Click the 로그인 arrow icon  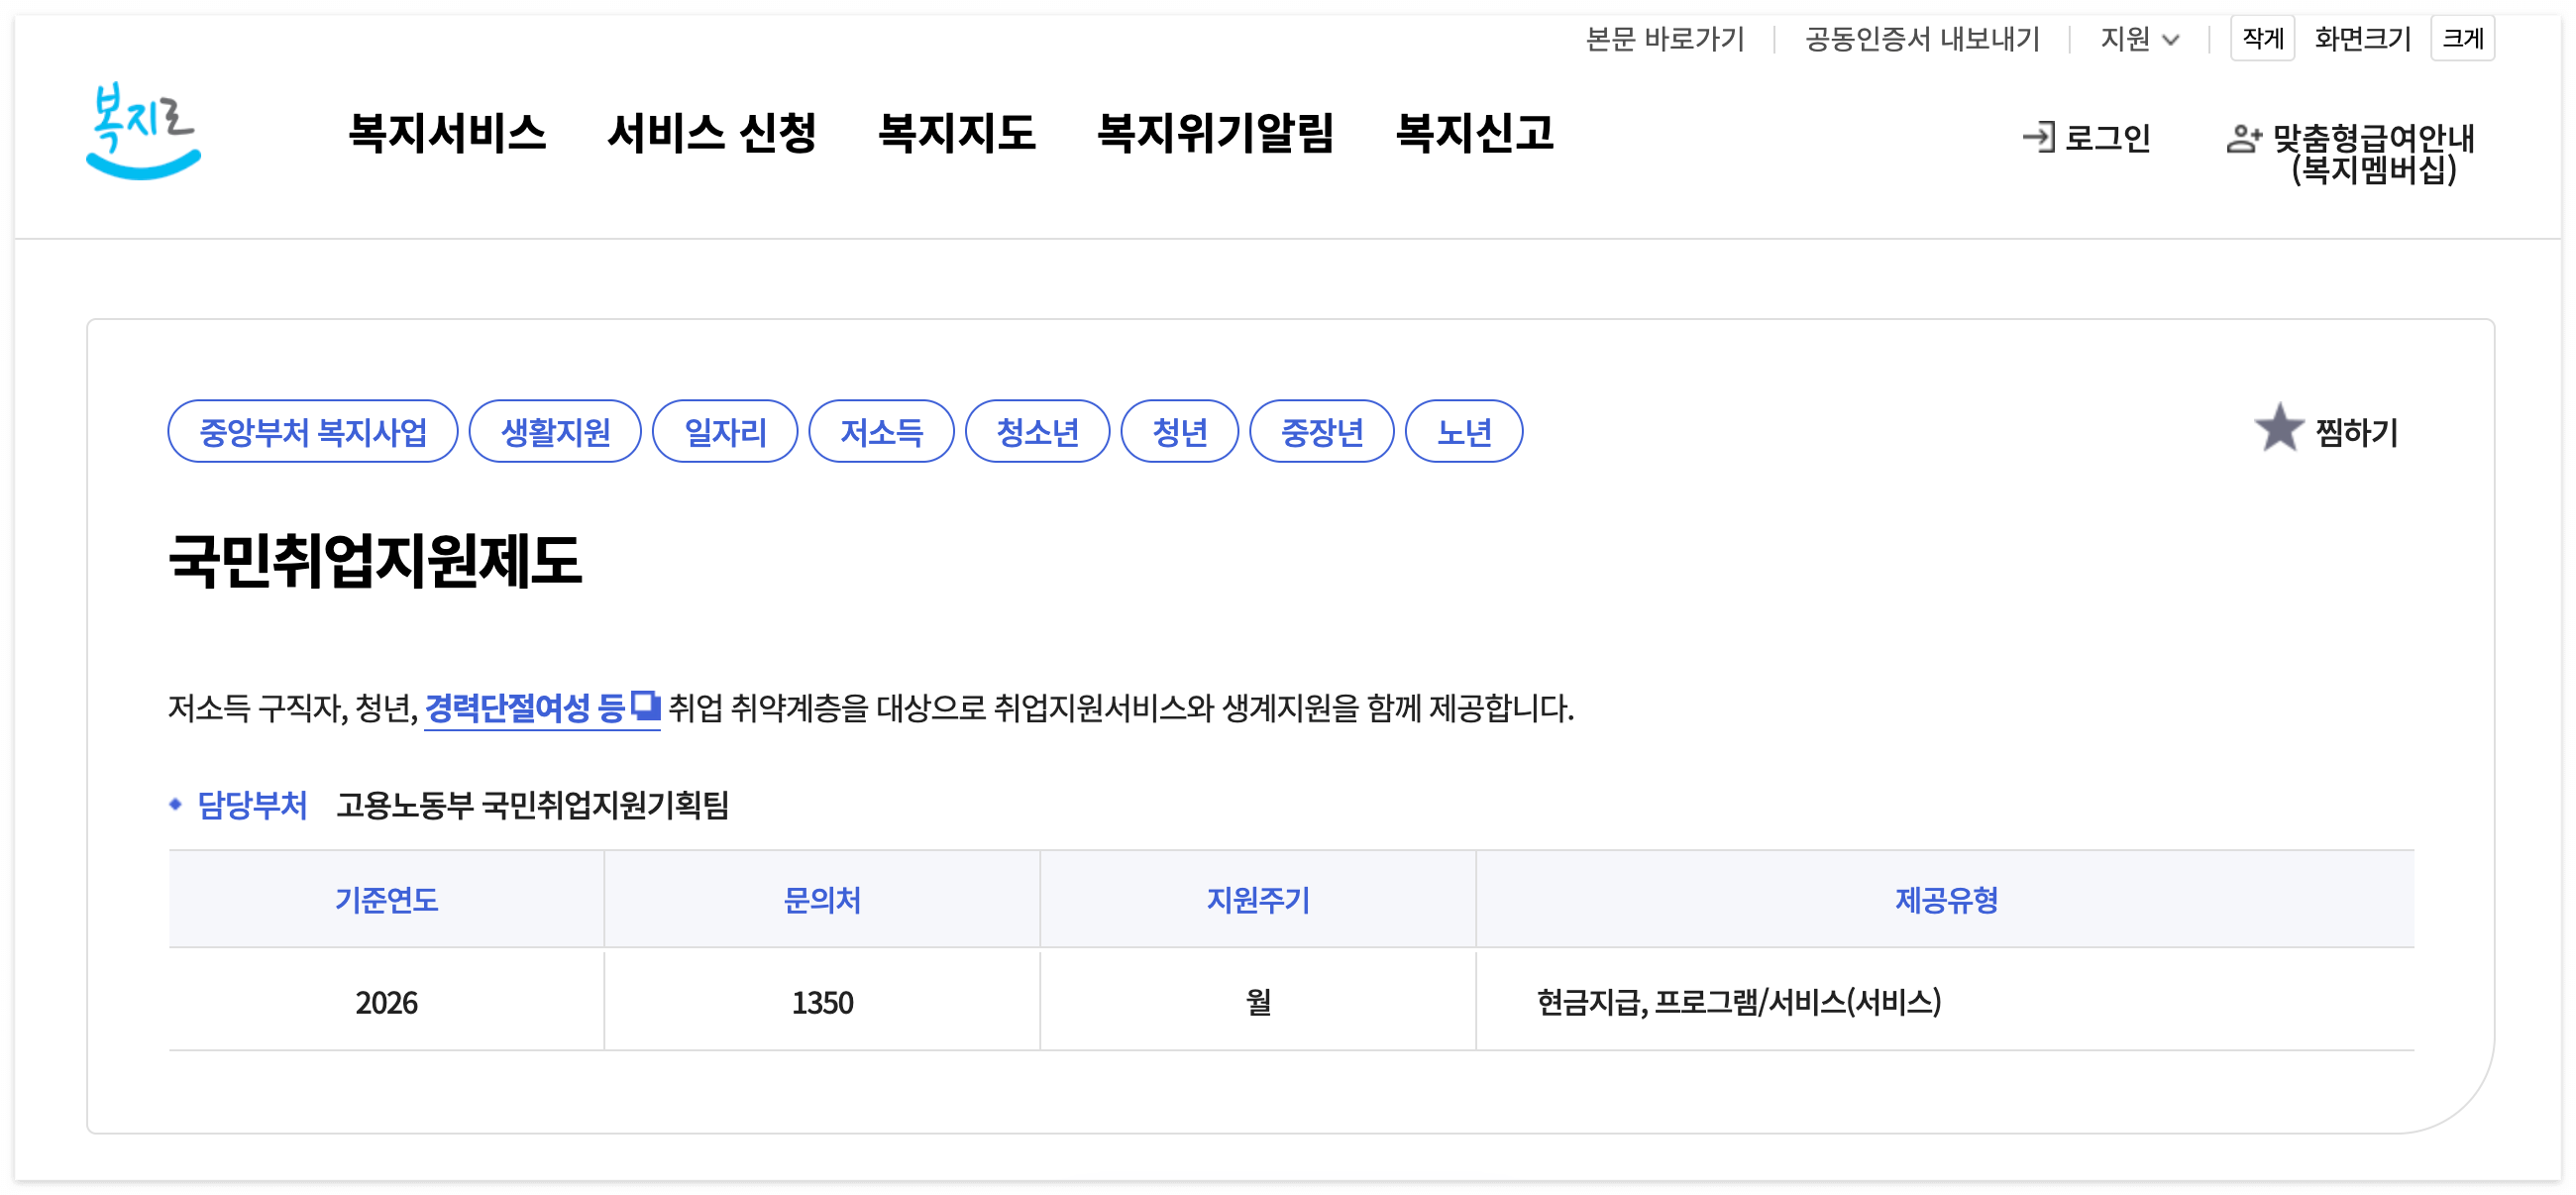[x=2037, y=137]
